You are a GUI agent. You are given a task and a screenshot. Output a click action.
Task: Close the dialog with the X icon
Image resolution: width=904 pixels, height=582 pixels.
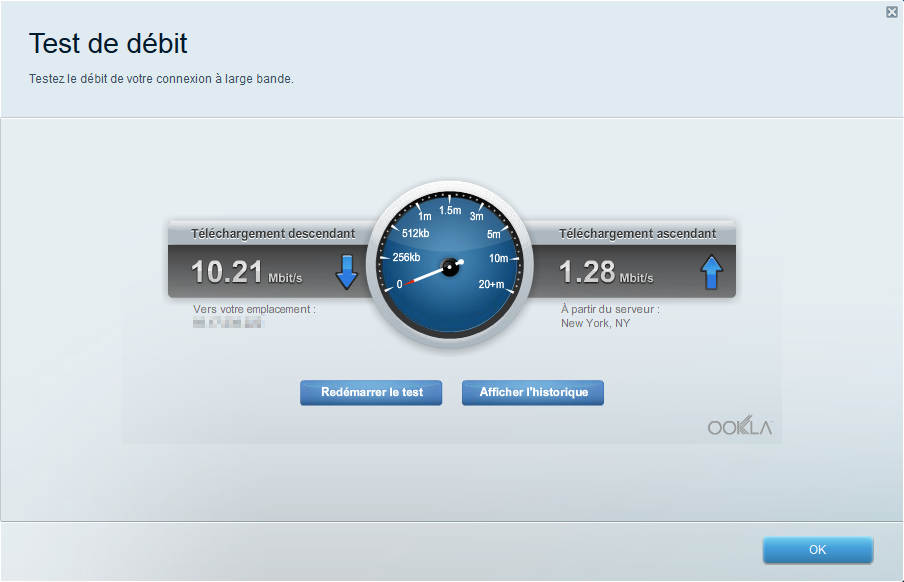point(891,12)
